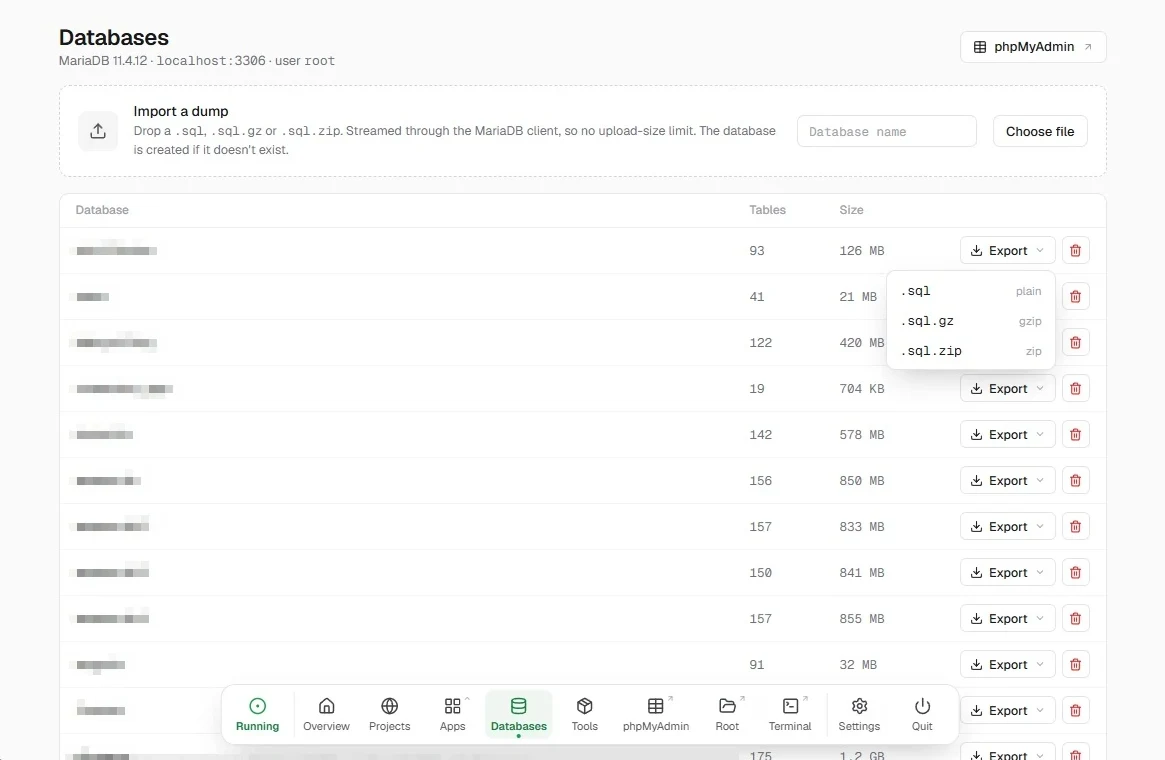Click the table count 122

pyautogui.click(x=760, y=343)
